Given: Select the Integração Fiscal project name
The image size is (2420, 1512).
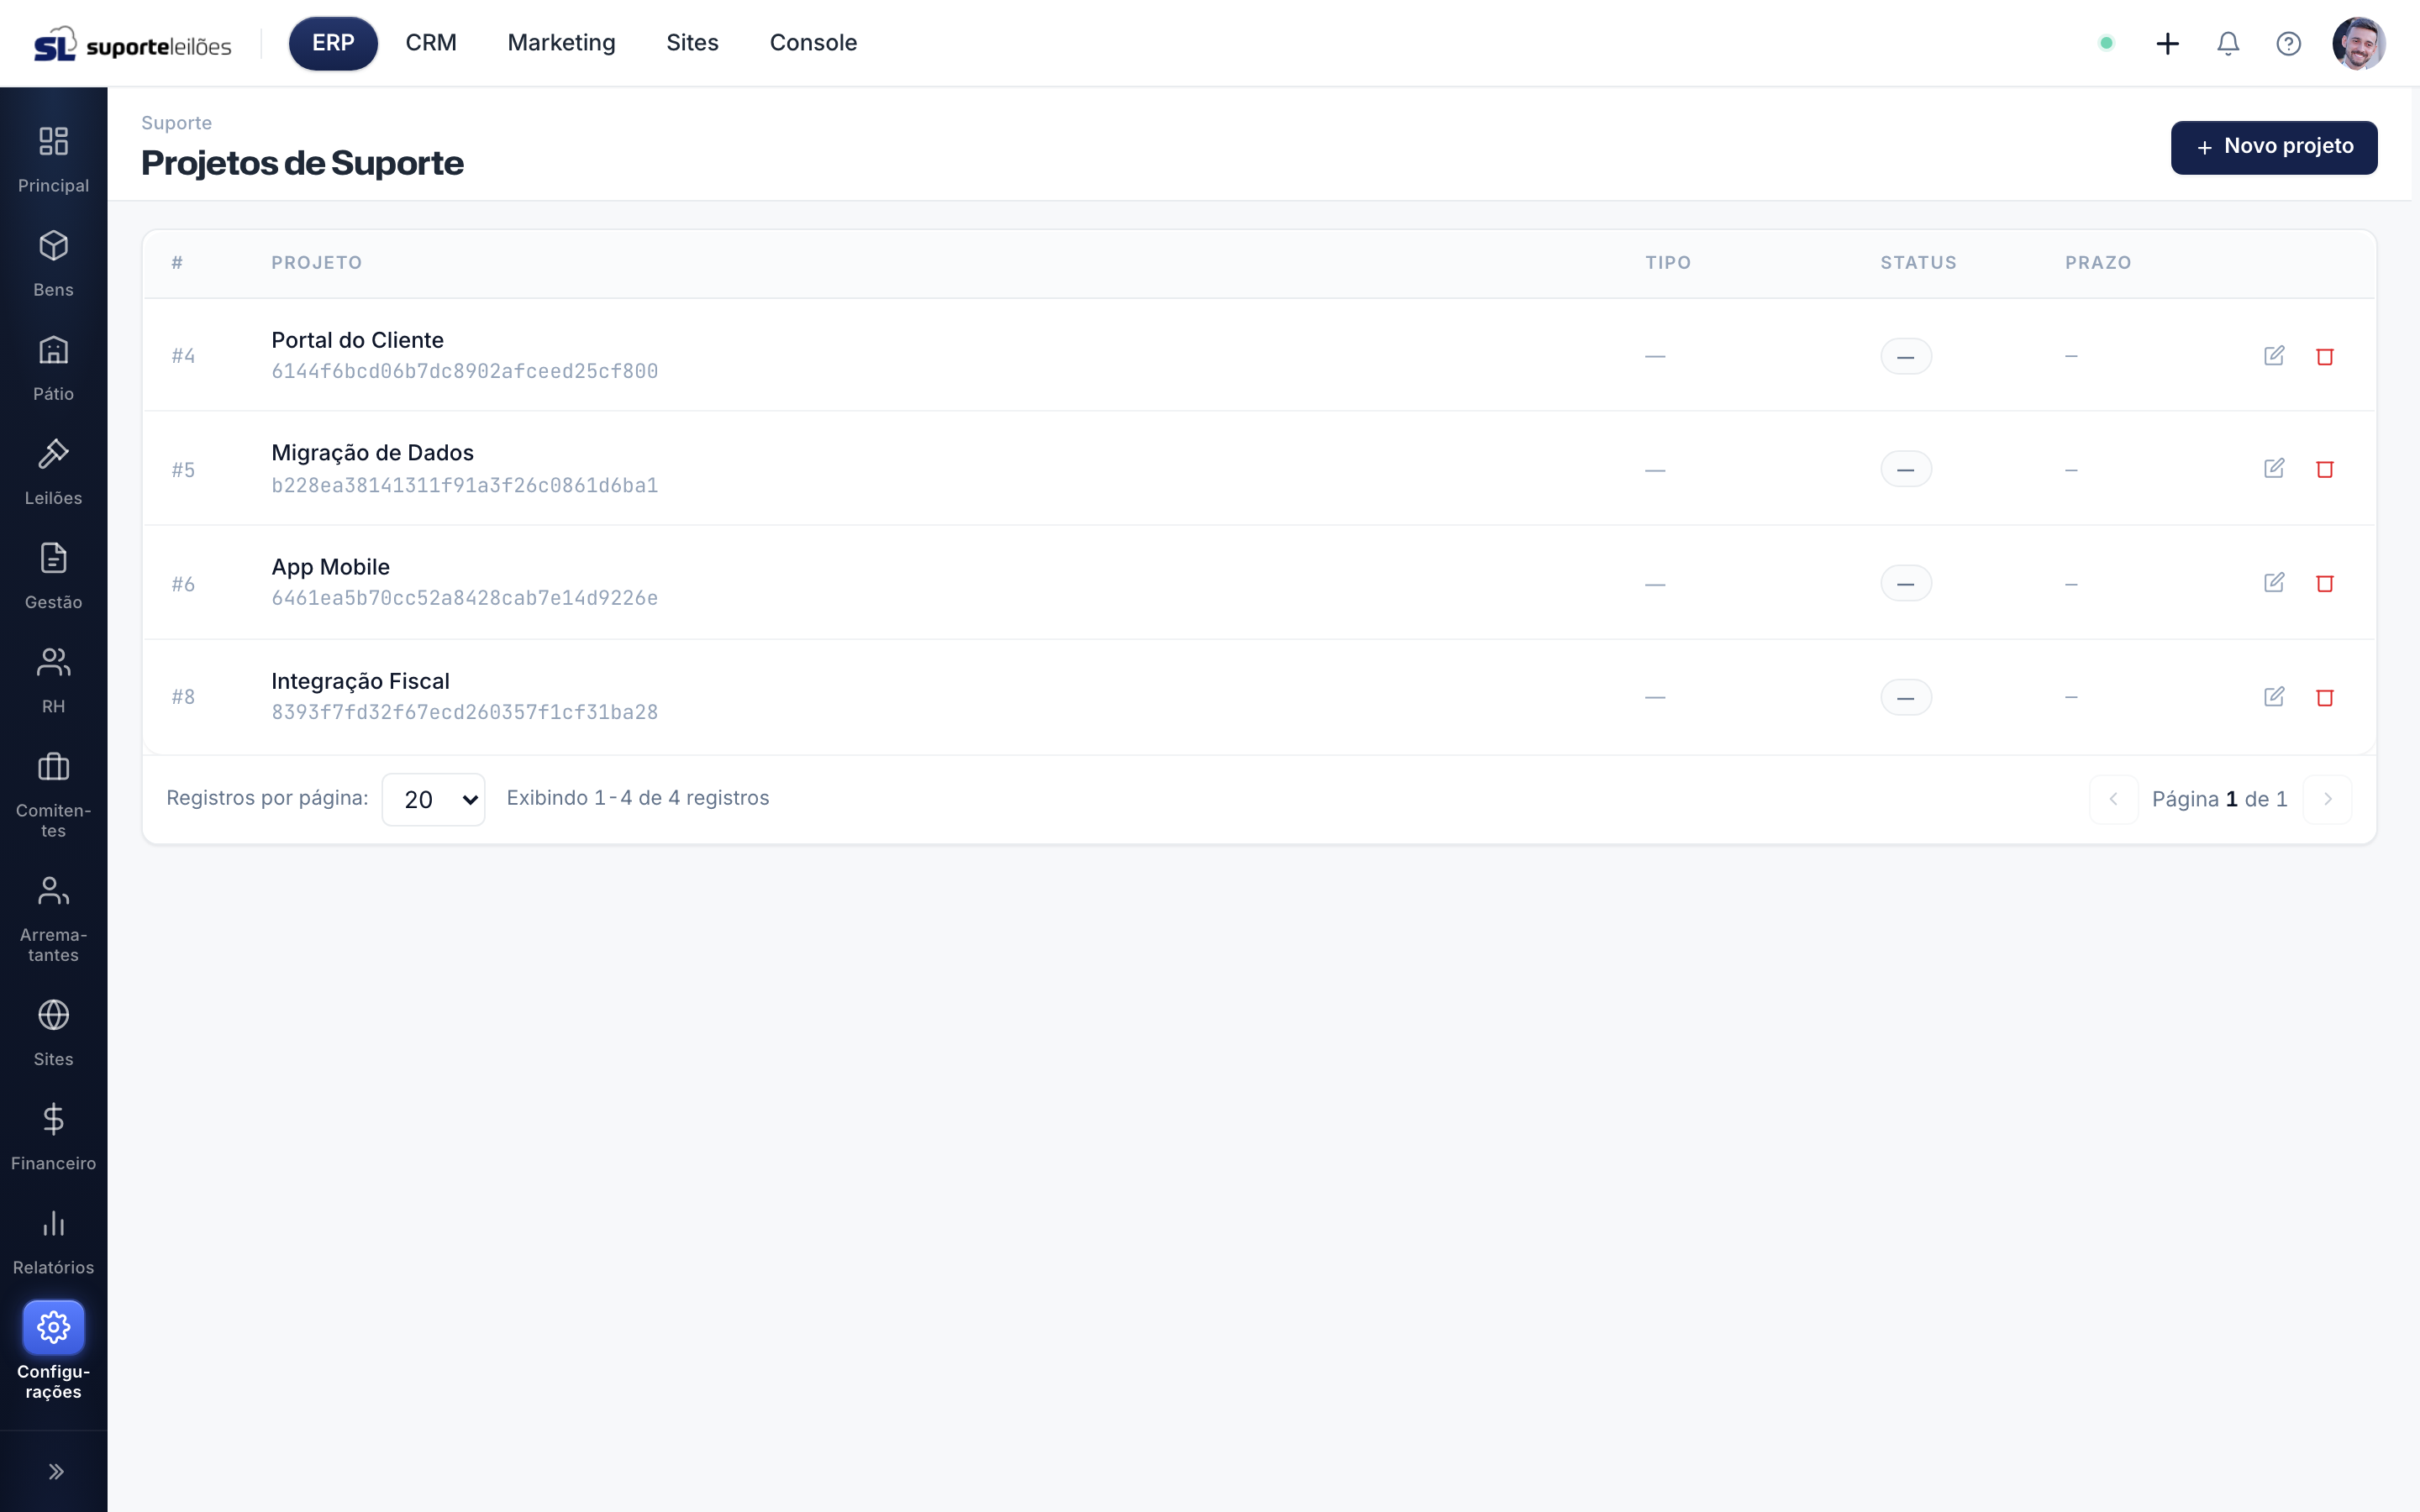Looking at the screenshot, I should pyautogui.click(x=360, y=681).
